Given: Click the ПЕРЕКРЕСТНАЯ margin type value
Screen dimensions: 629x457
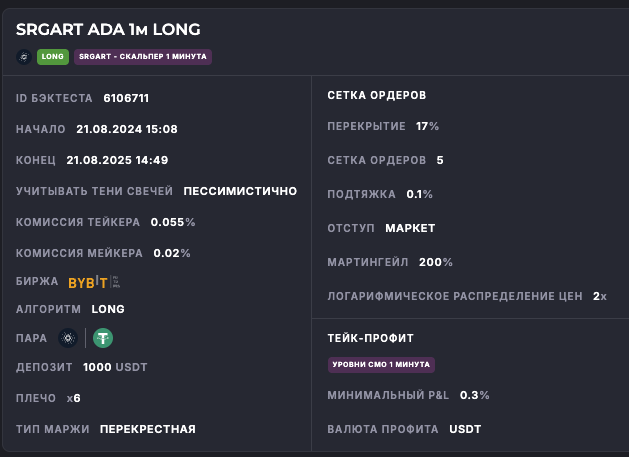Looking at the screenshot, I should coord(147,429).
